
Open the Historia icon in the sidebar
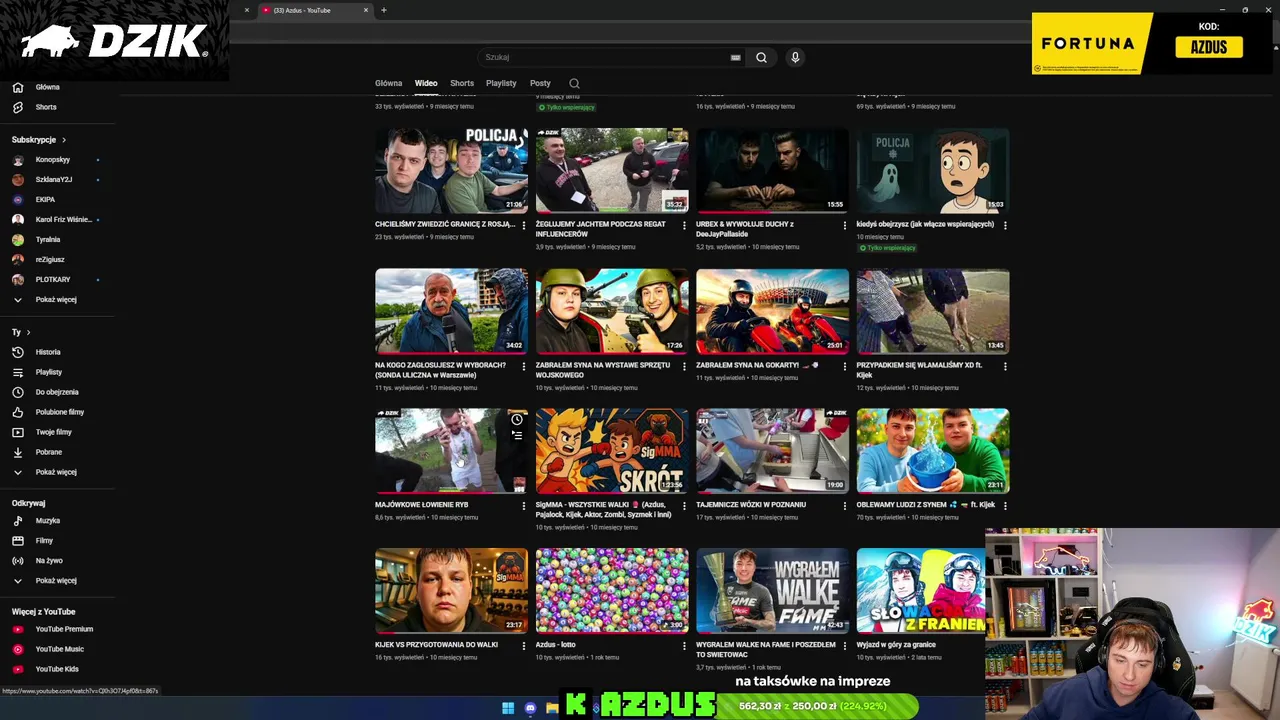point(17,352)
